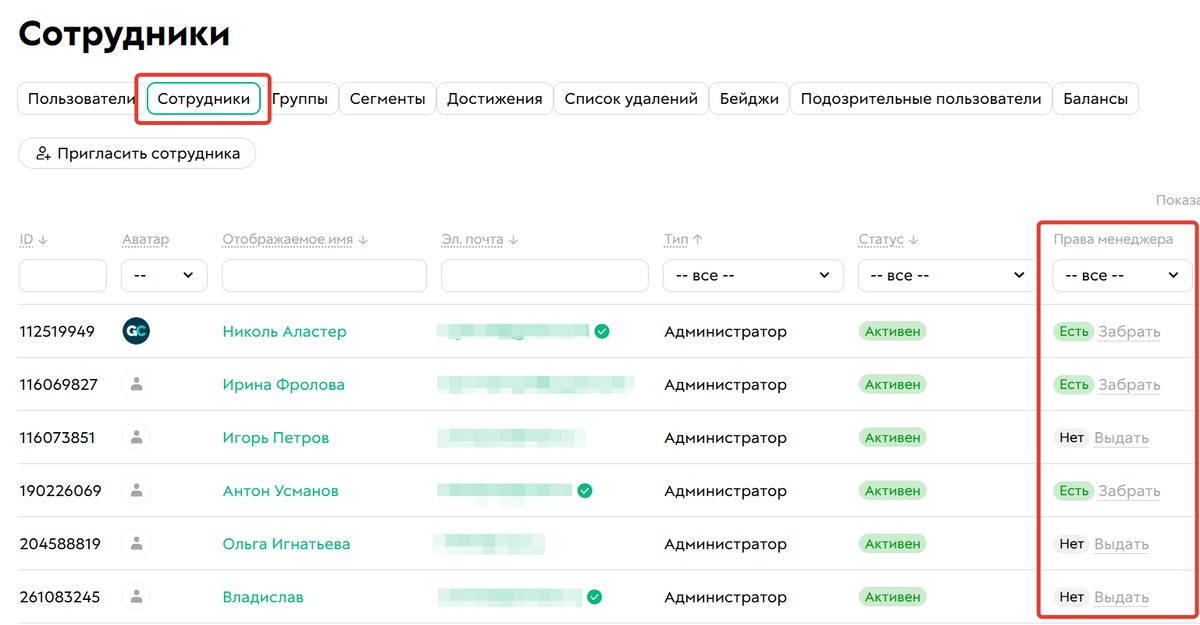
Task: Click Забрать next to Ирина Фролова
Action: coord(1129,384)
